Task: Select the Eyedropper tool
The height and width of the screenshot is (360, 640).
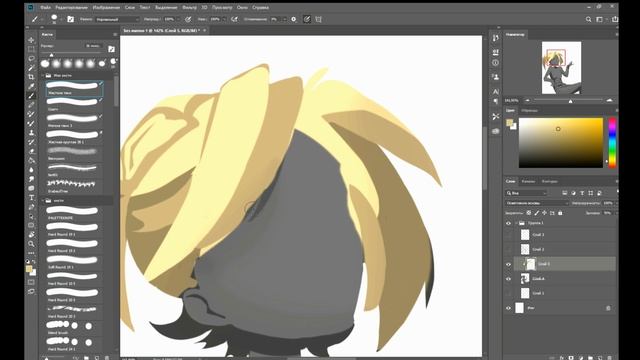Action: pyautogui.click(x=31, y=87)
